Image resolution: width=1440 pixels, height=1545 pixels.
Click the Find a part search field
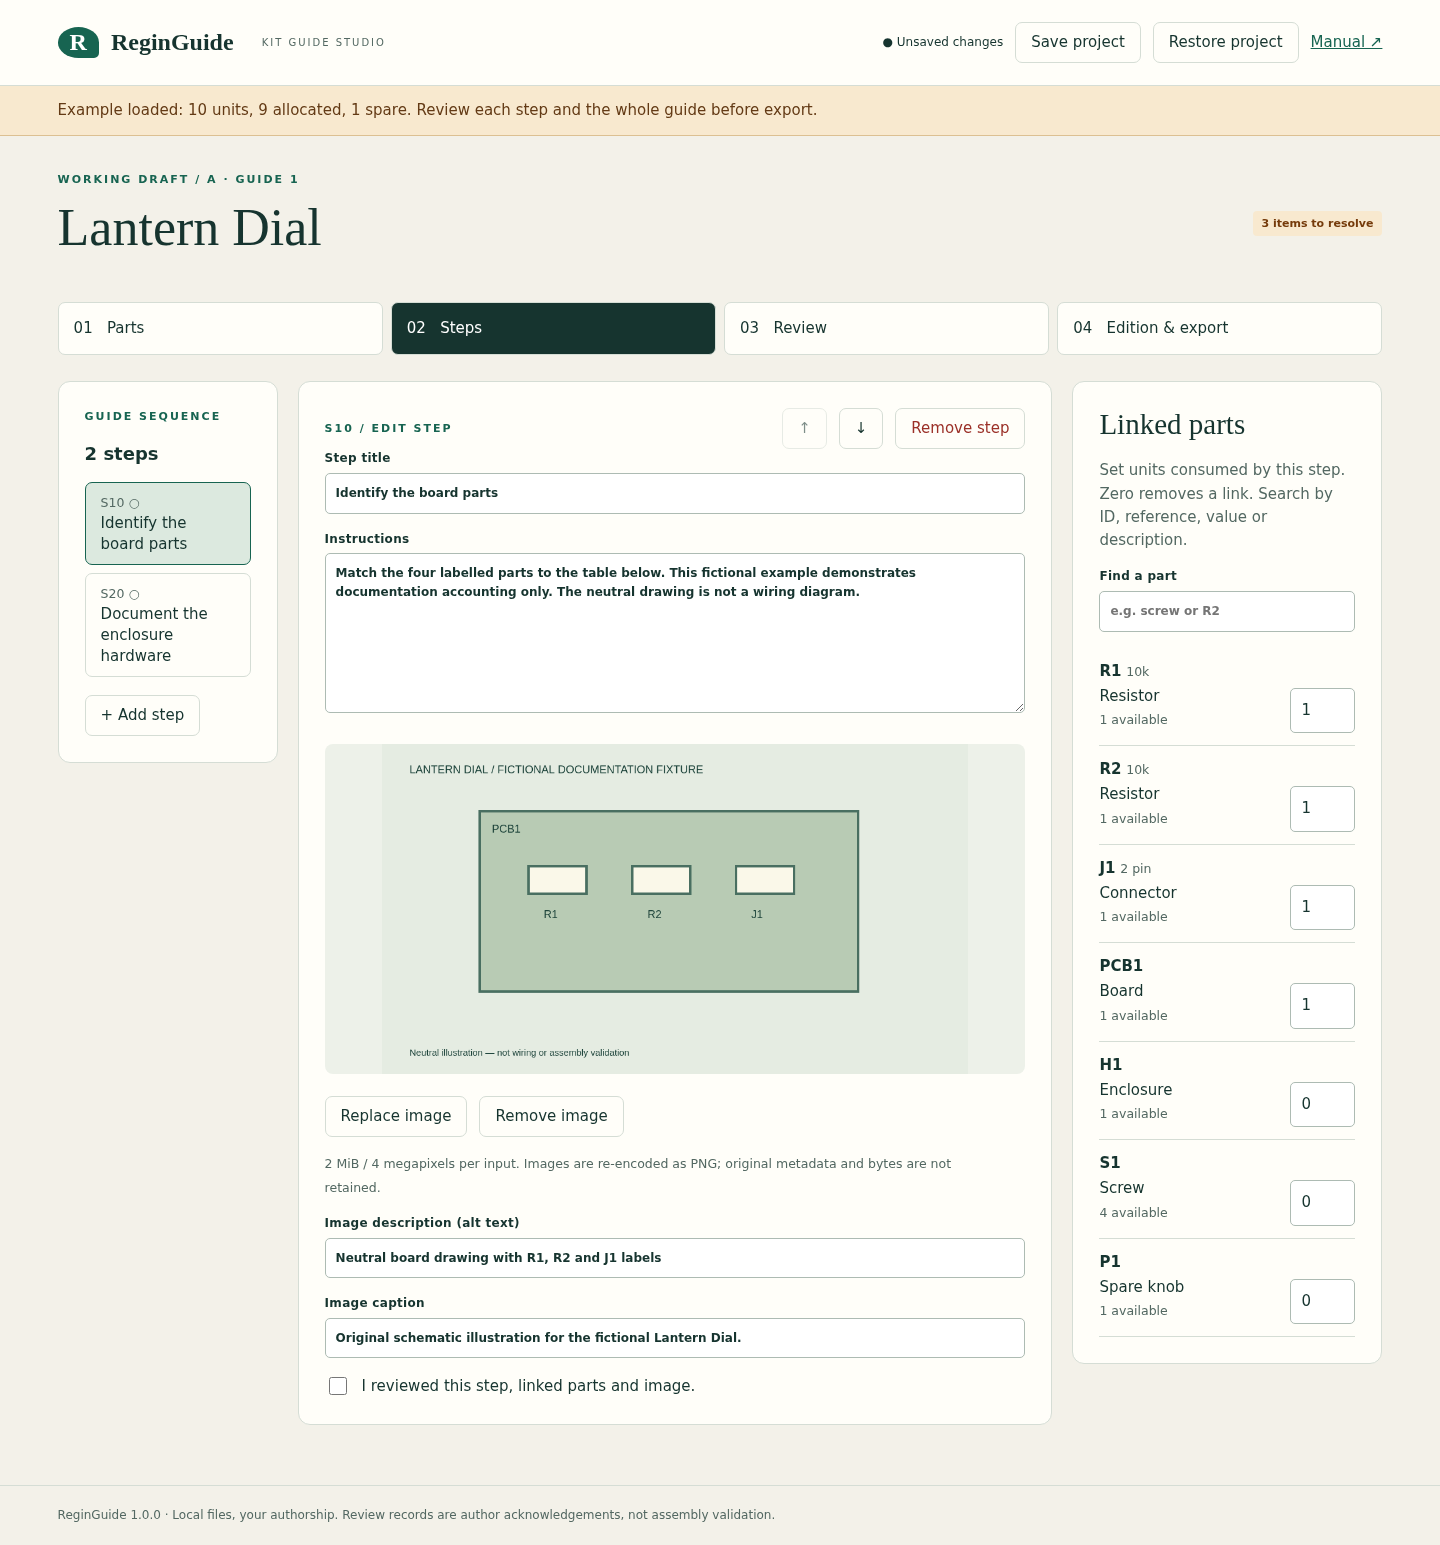coord(1227,611)
